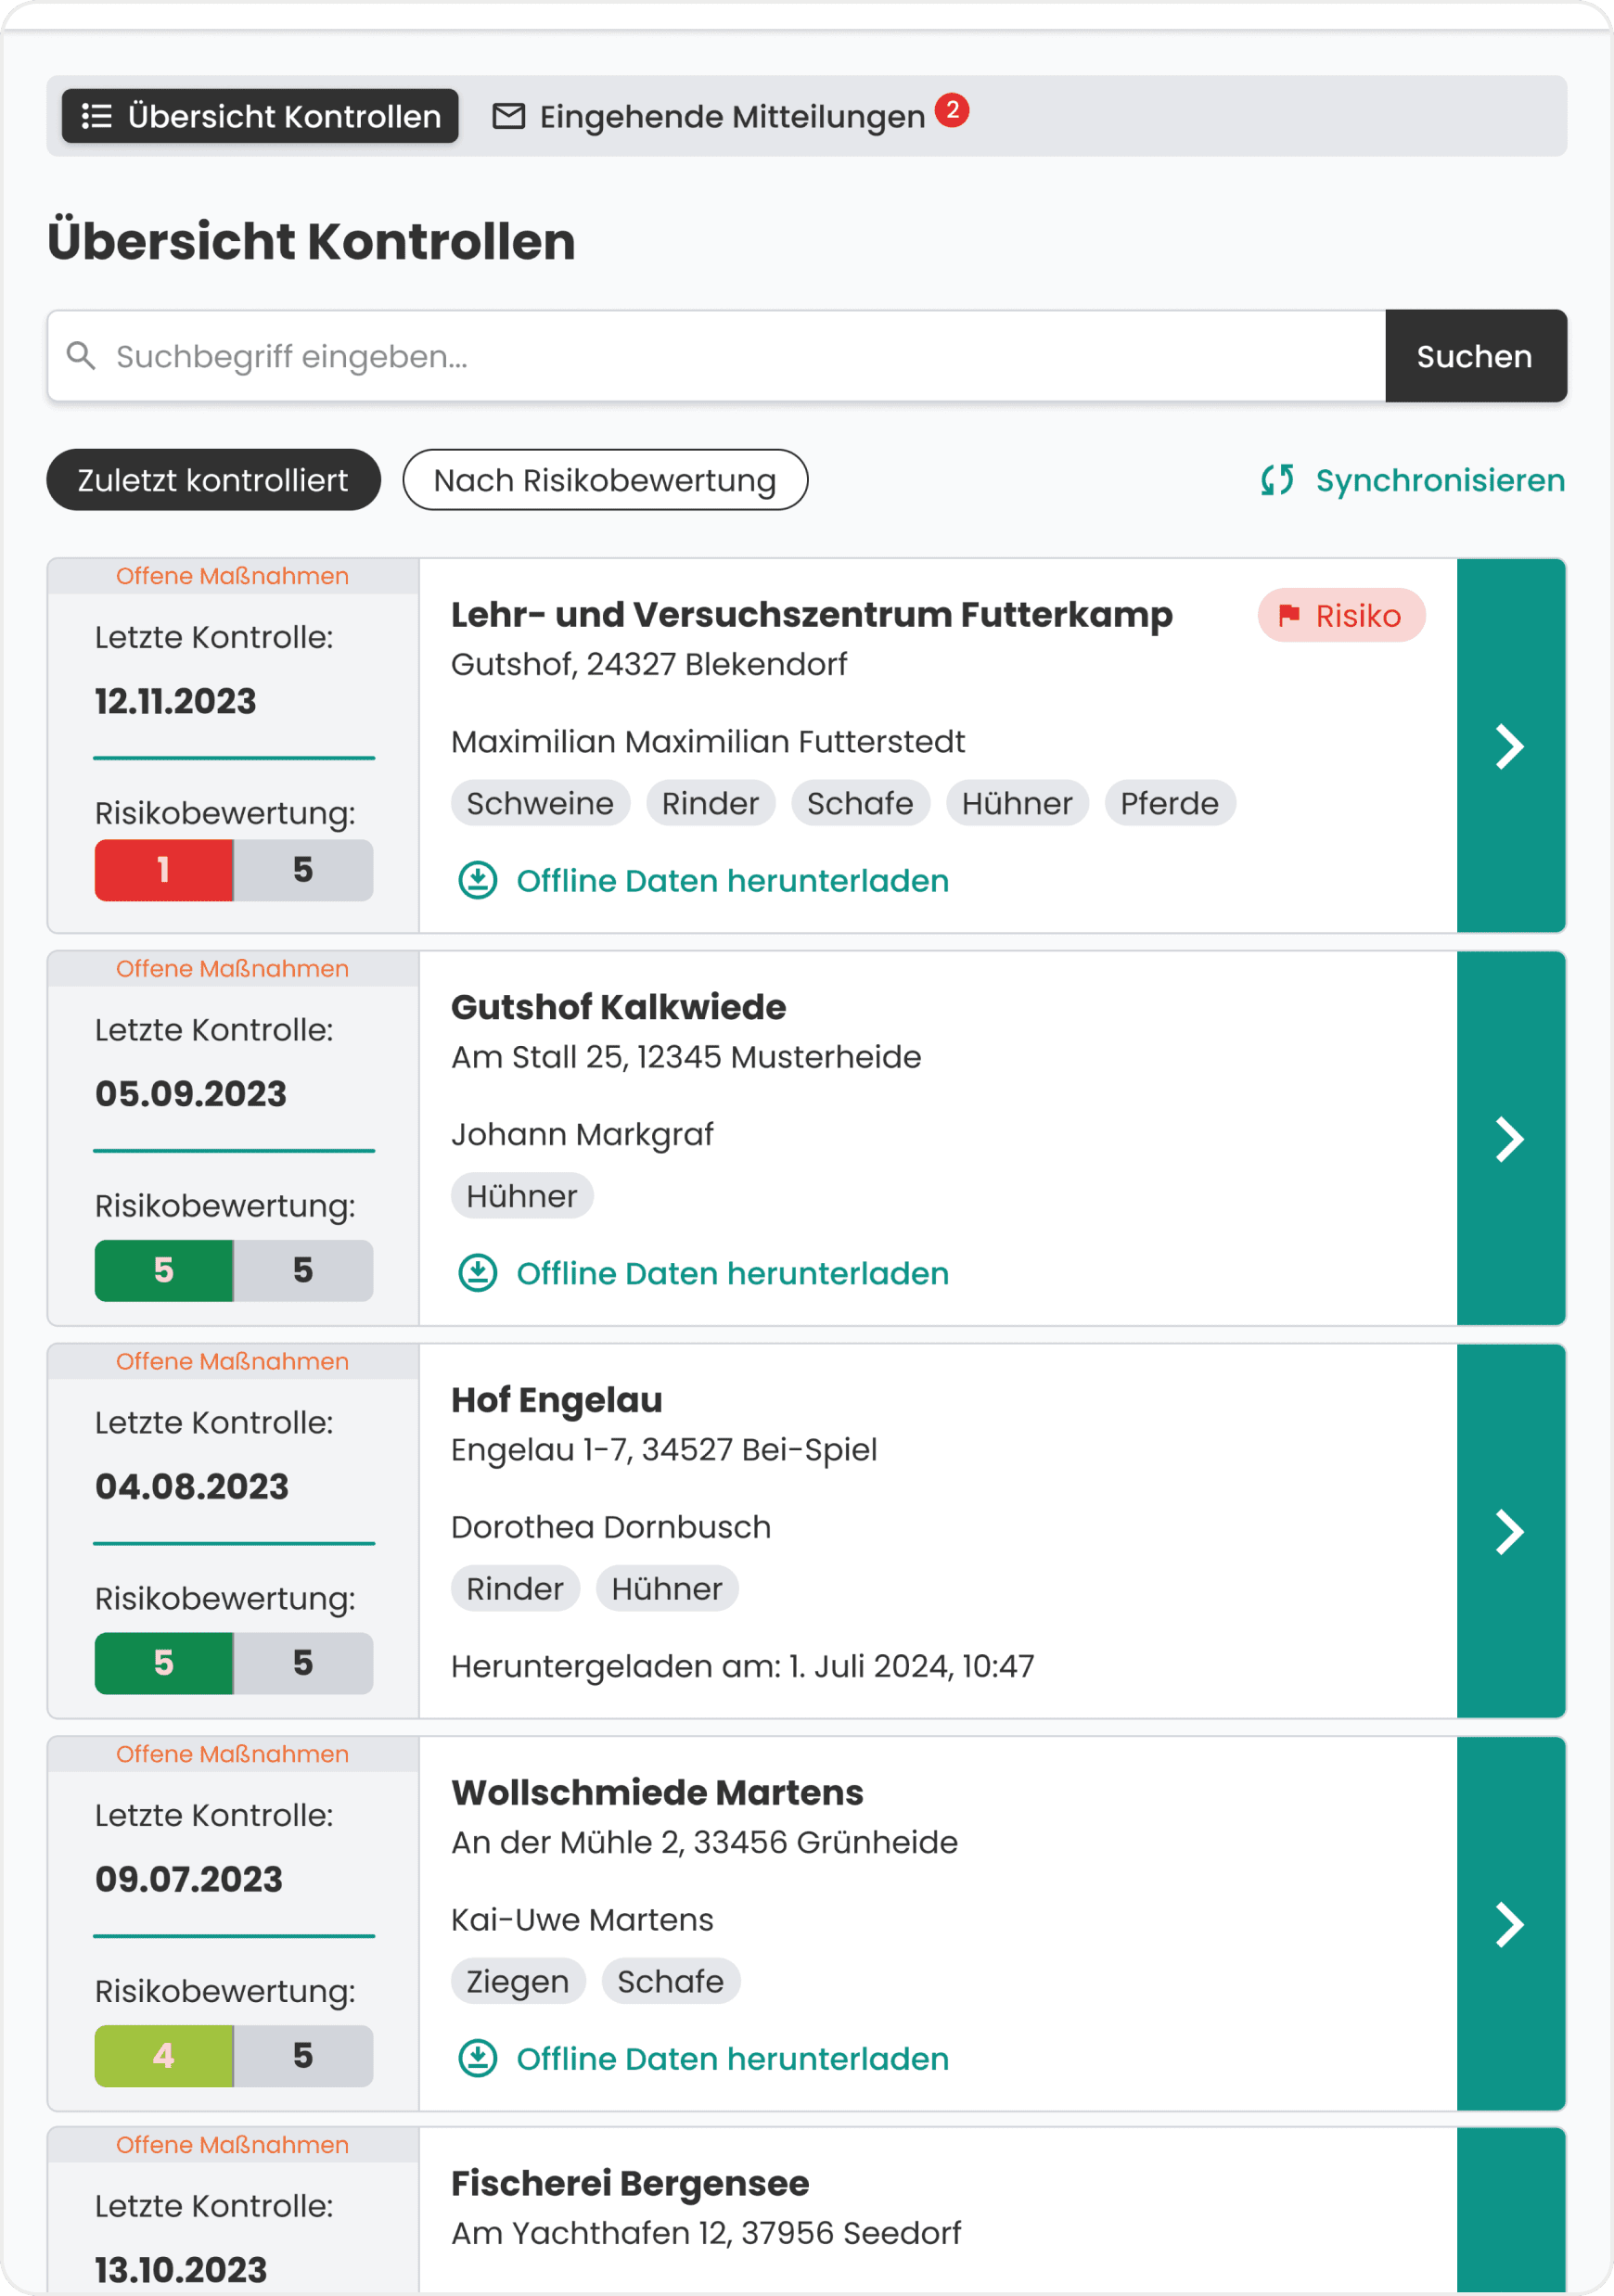This screenshot has height=2296, width=1614.
Task: Focus the Suchbegriff eingeben search field
Action: click(x=716, y=356)
